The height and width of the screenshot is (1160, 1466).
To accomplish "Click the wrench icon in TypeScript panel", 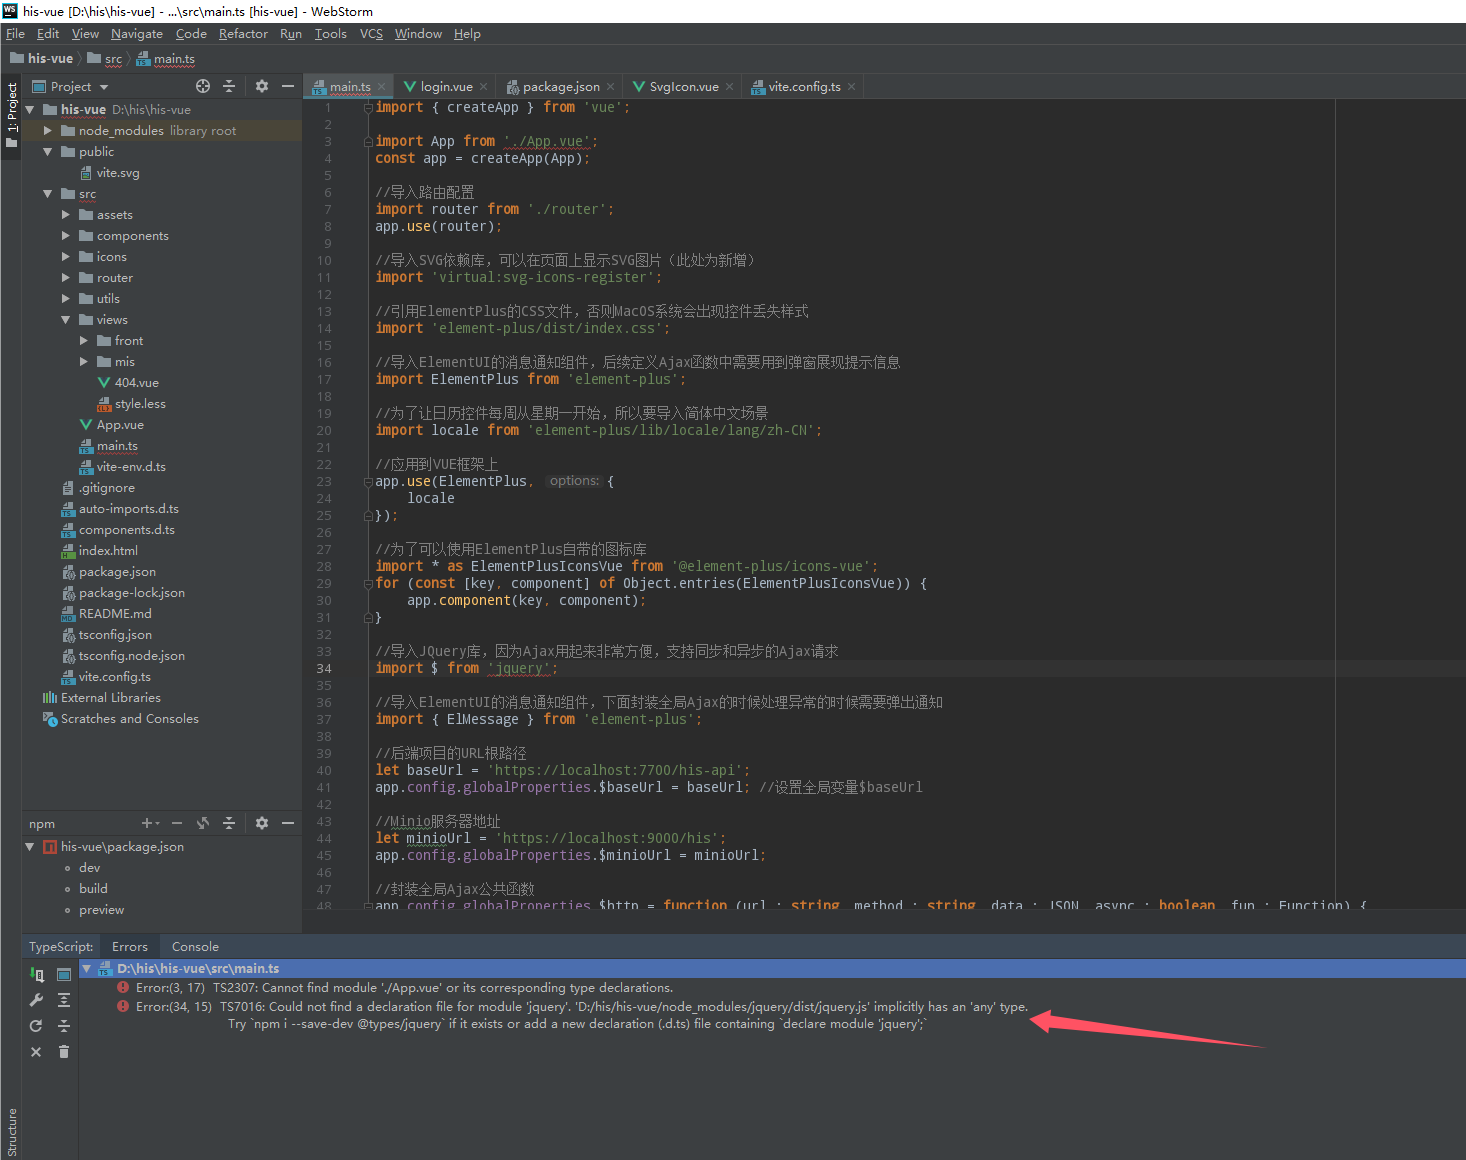I will (36, 1000).
